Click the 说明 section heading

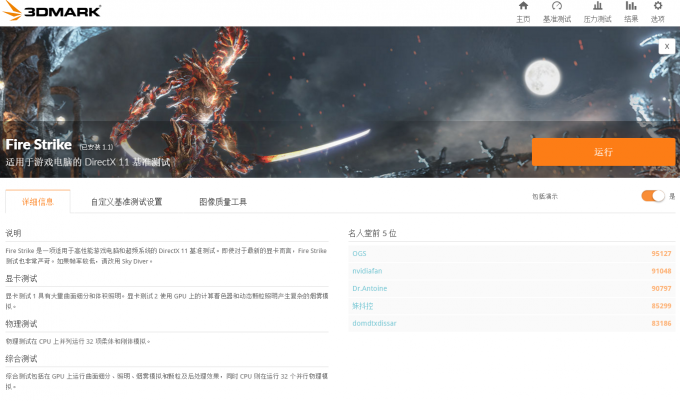click(x=13, y=233)
